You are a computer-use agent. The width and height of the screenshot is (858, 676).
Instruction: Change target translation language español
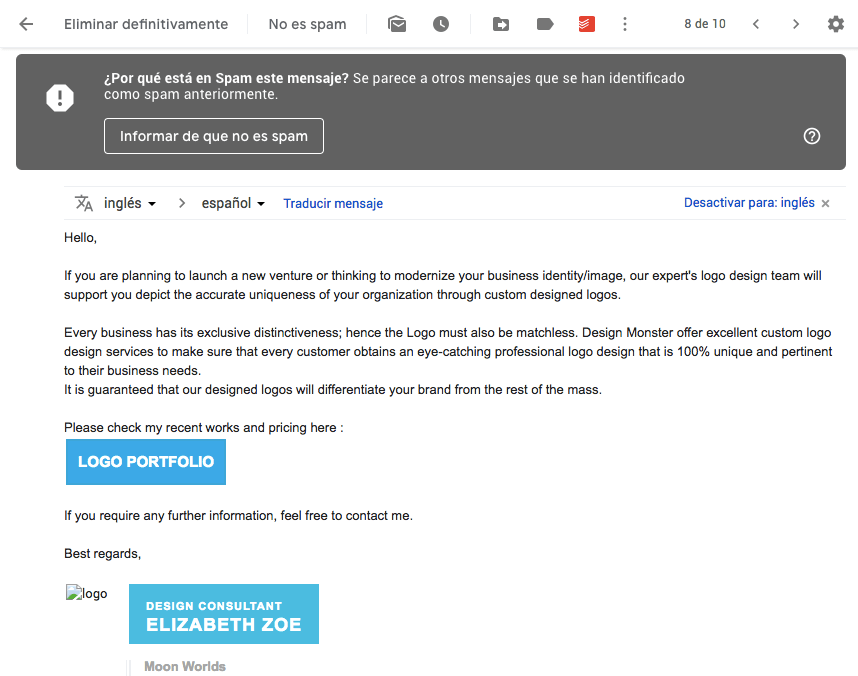(232, 202)
